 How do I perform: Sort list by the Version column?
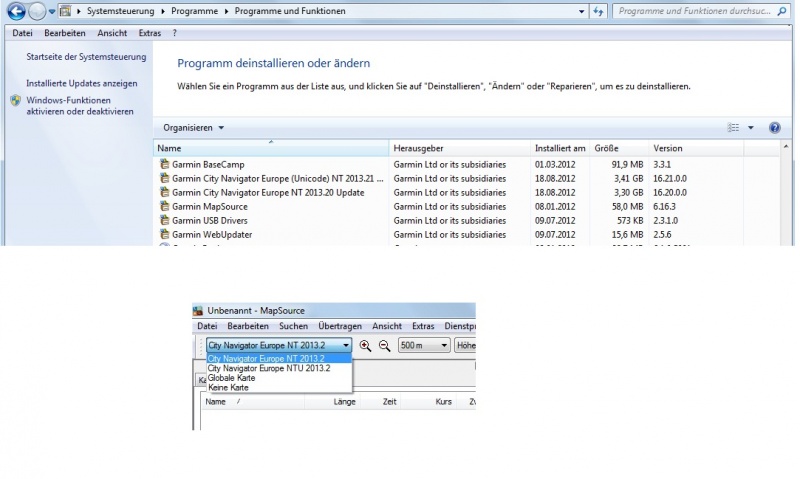point(695,148)
